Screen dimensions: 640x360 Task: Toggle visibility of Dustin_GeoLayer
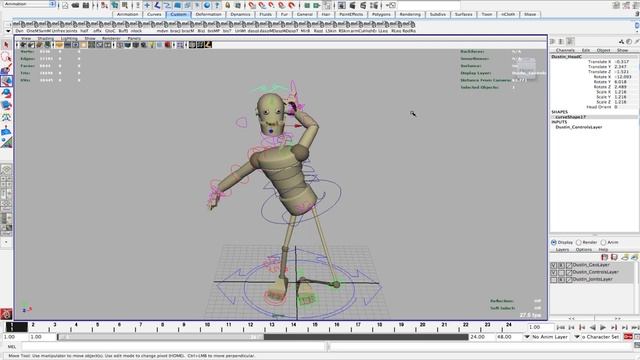click(x=554, y=265)
